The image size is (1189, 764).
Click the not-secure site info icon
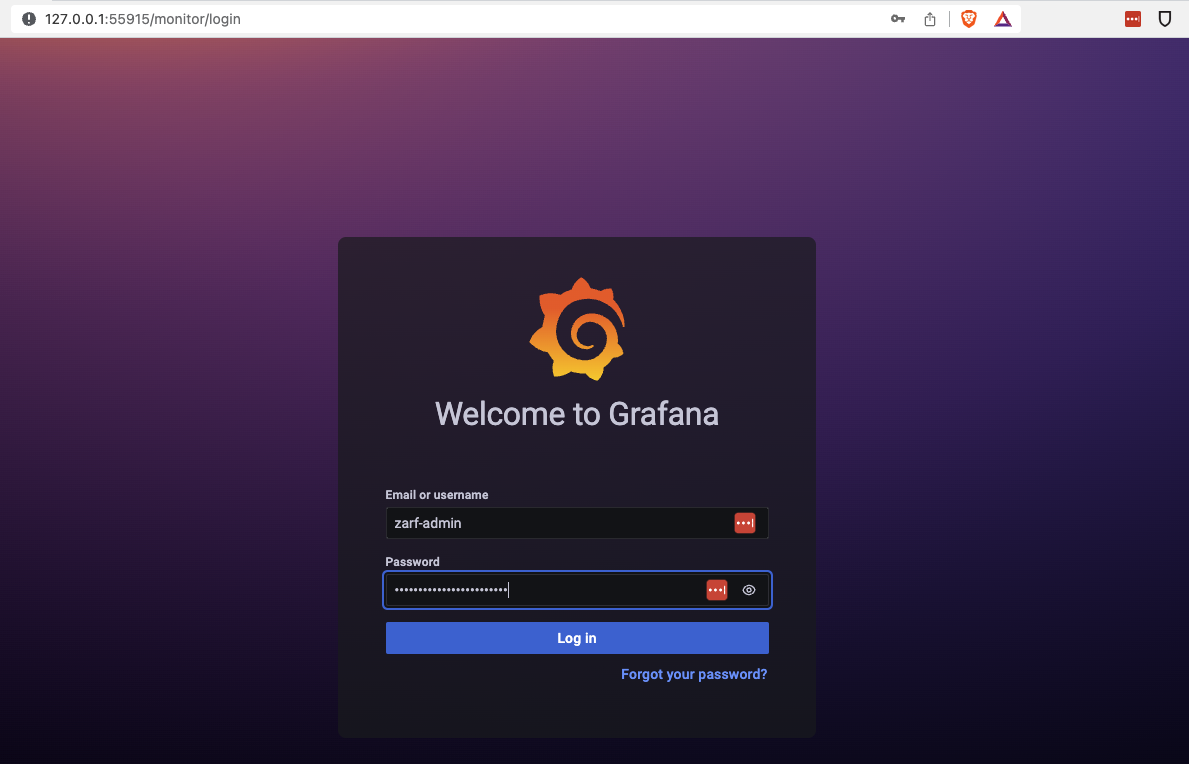click(29, 19)
